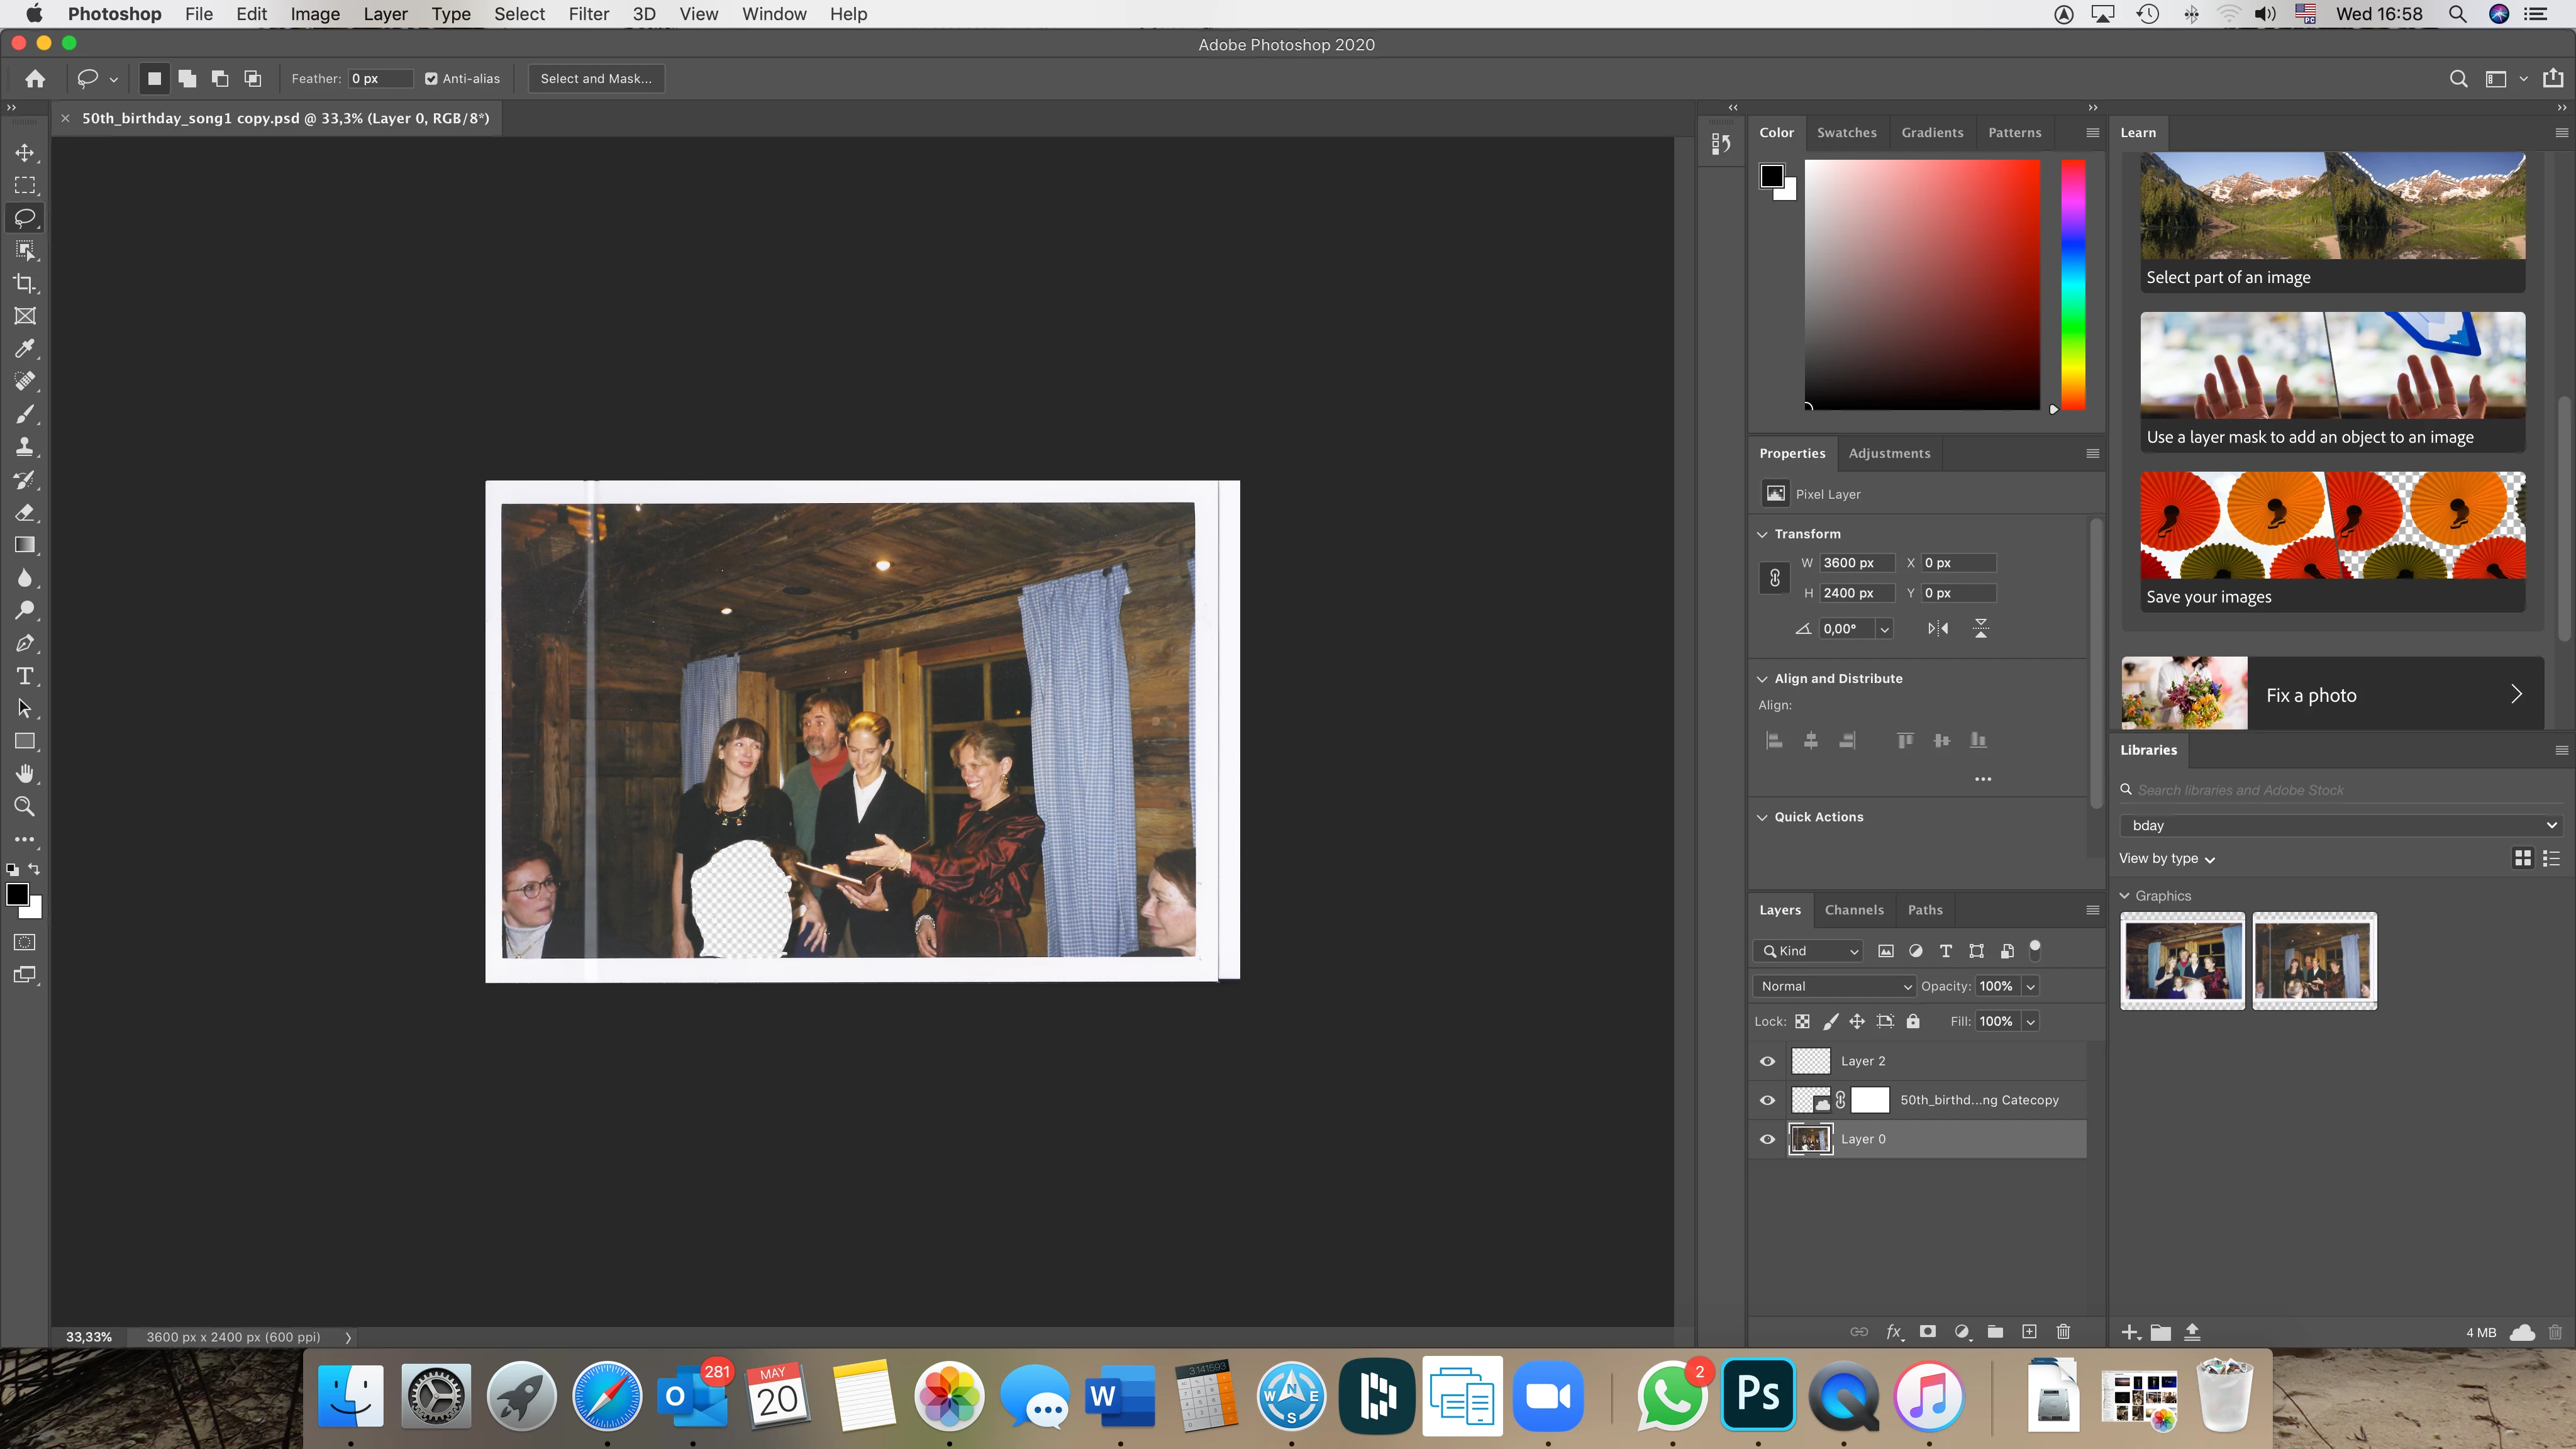This screenshot has width=2576, height=1449.
Task: Select the Hand tool
Action: click(x=25, y=773)
